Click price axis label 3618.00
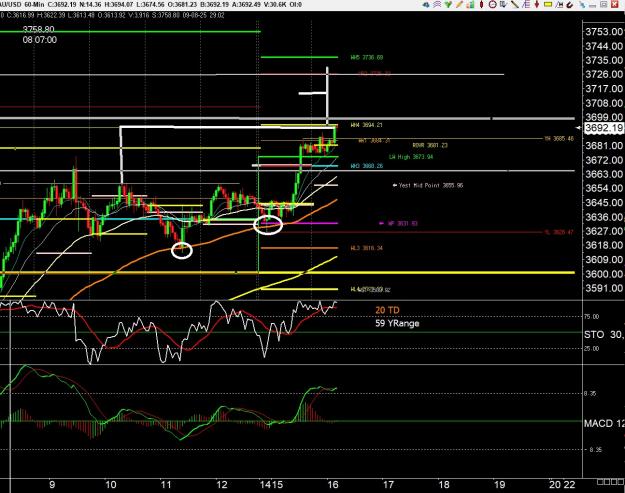The width and height of the screenshot is (625, 493). [604, 245]
